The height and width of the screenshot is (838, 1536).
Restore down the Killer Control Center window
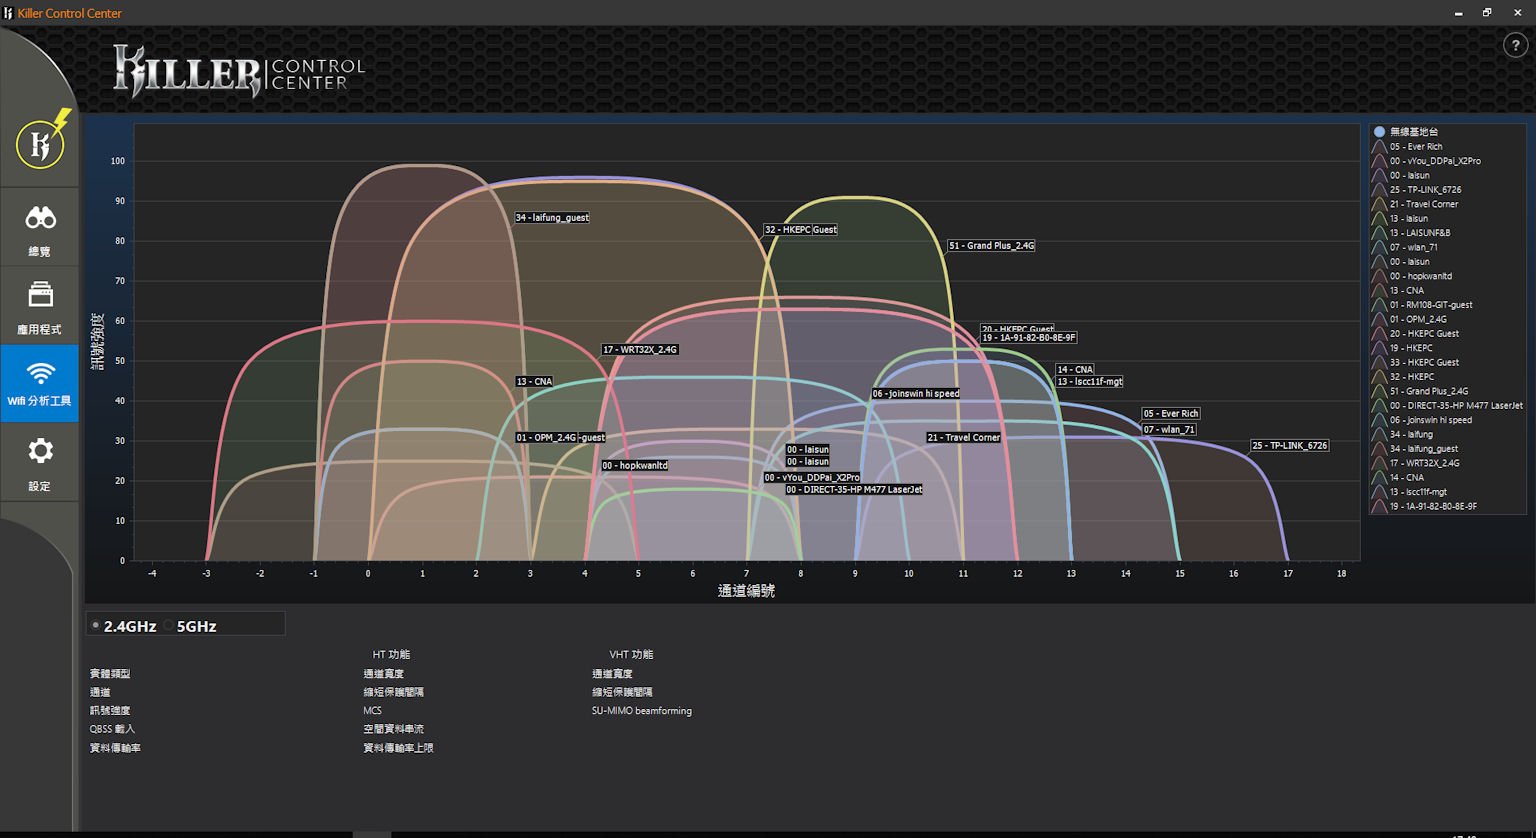click(x=1487, y=13)
